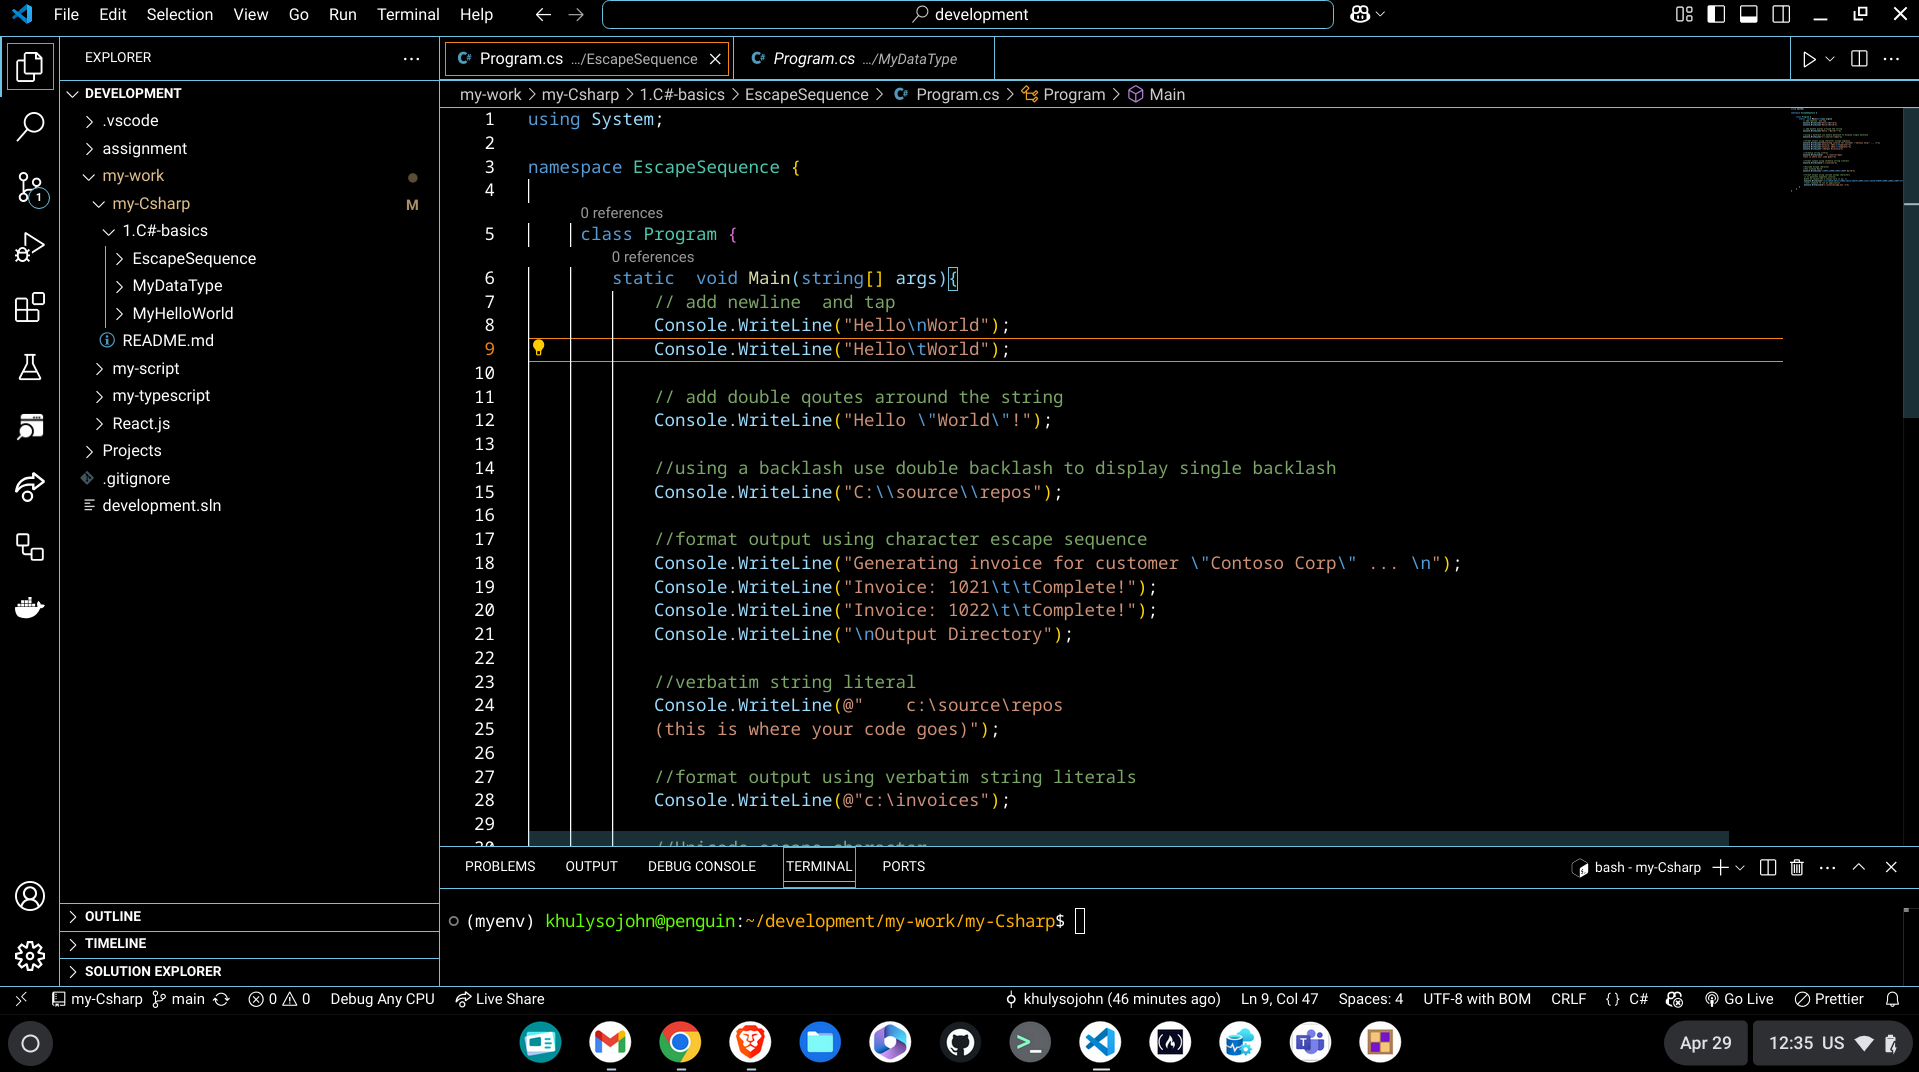Open the Selection menu
The image size is (1919, 1072).
[x=180, y=14]
